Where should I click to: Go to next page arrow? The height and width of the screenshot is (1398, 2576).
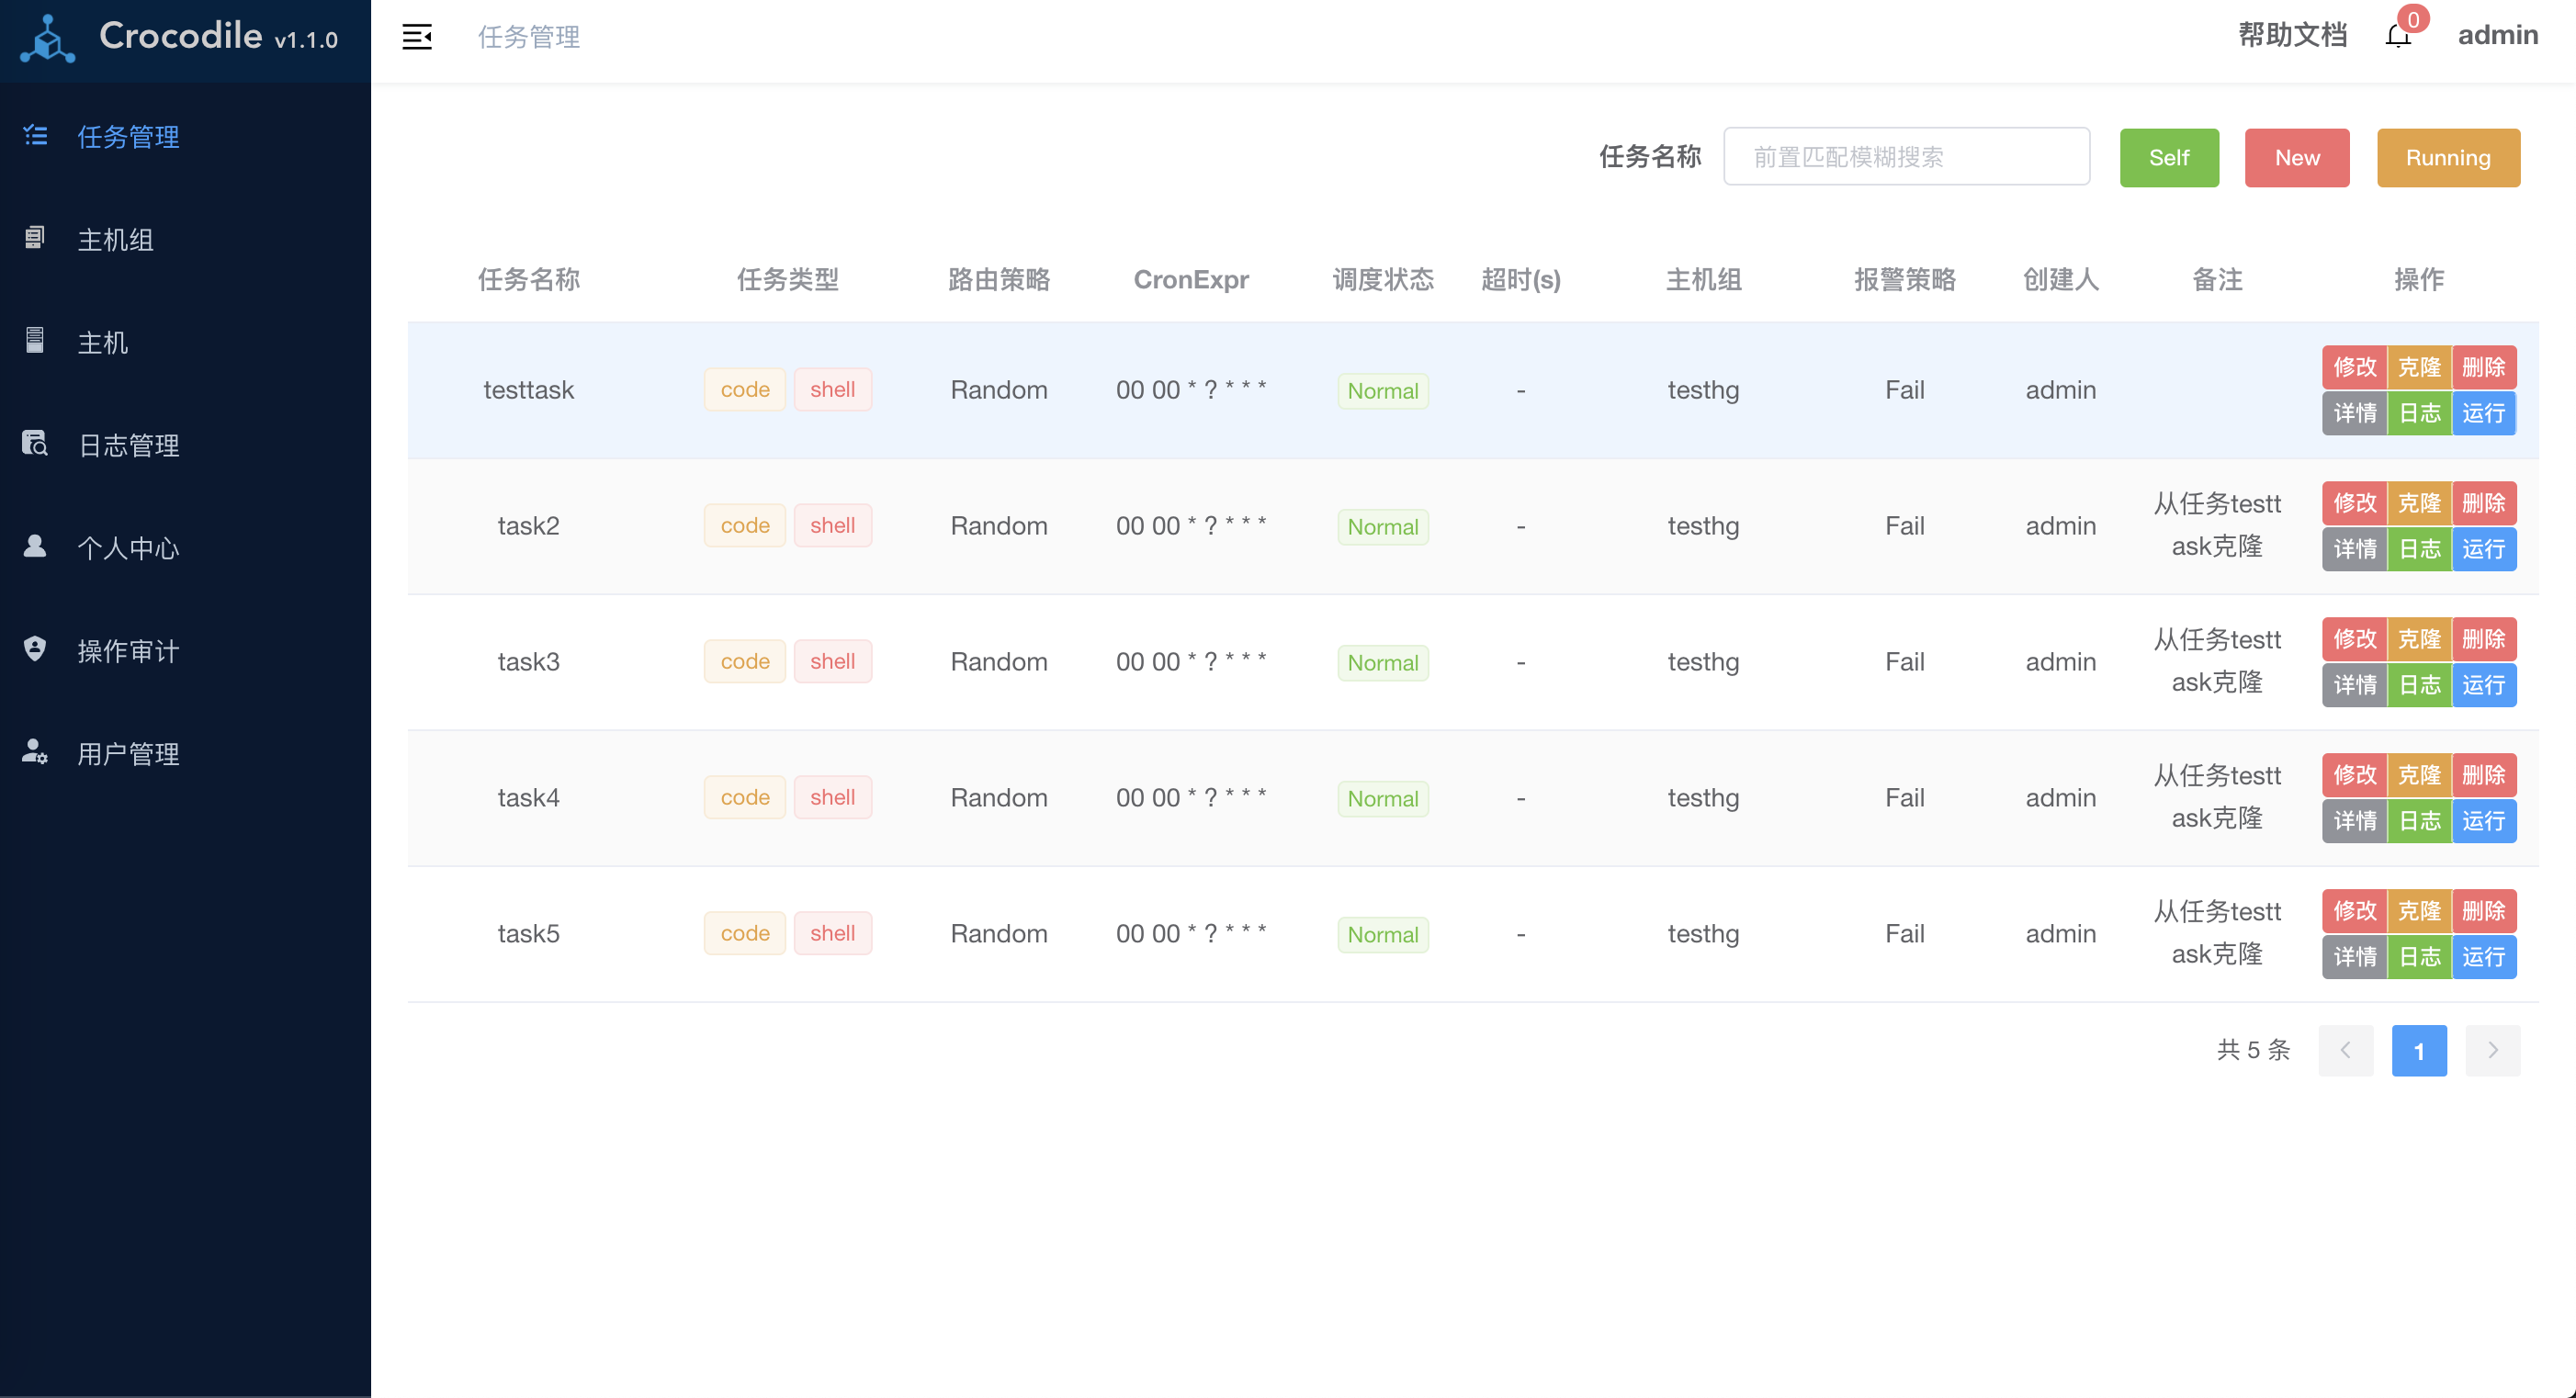2492,1050
